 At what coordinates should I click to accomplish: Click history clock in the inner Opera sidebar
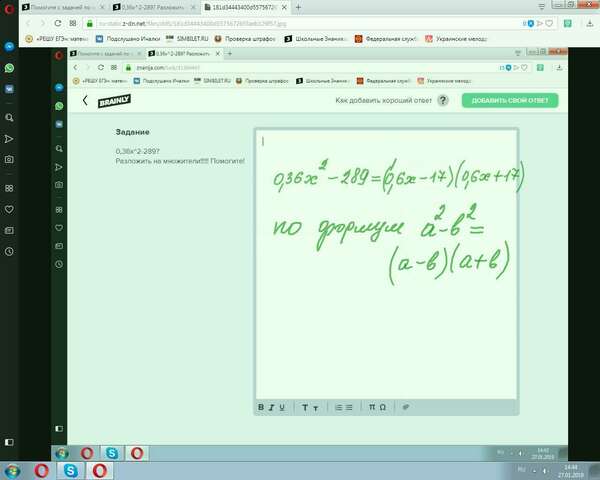59,264
